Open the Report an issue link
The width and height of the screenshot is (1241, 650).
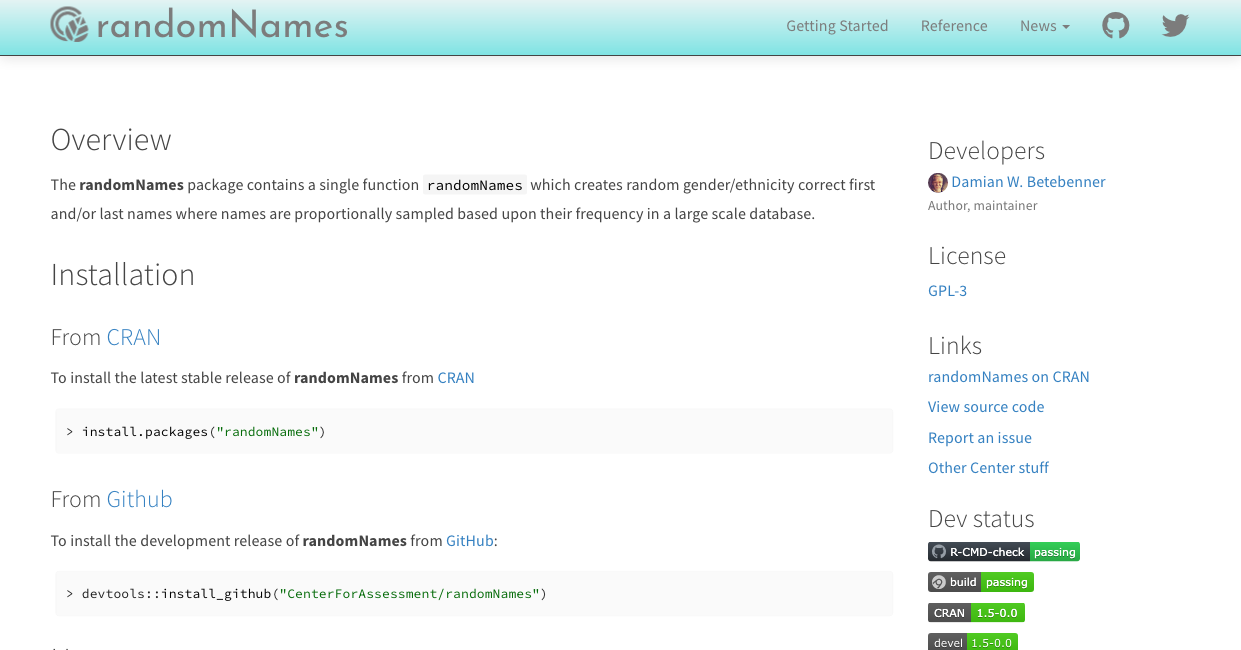[x=979, y=438]
